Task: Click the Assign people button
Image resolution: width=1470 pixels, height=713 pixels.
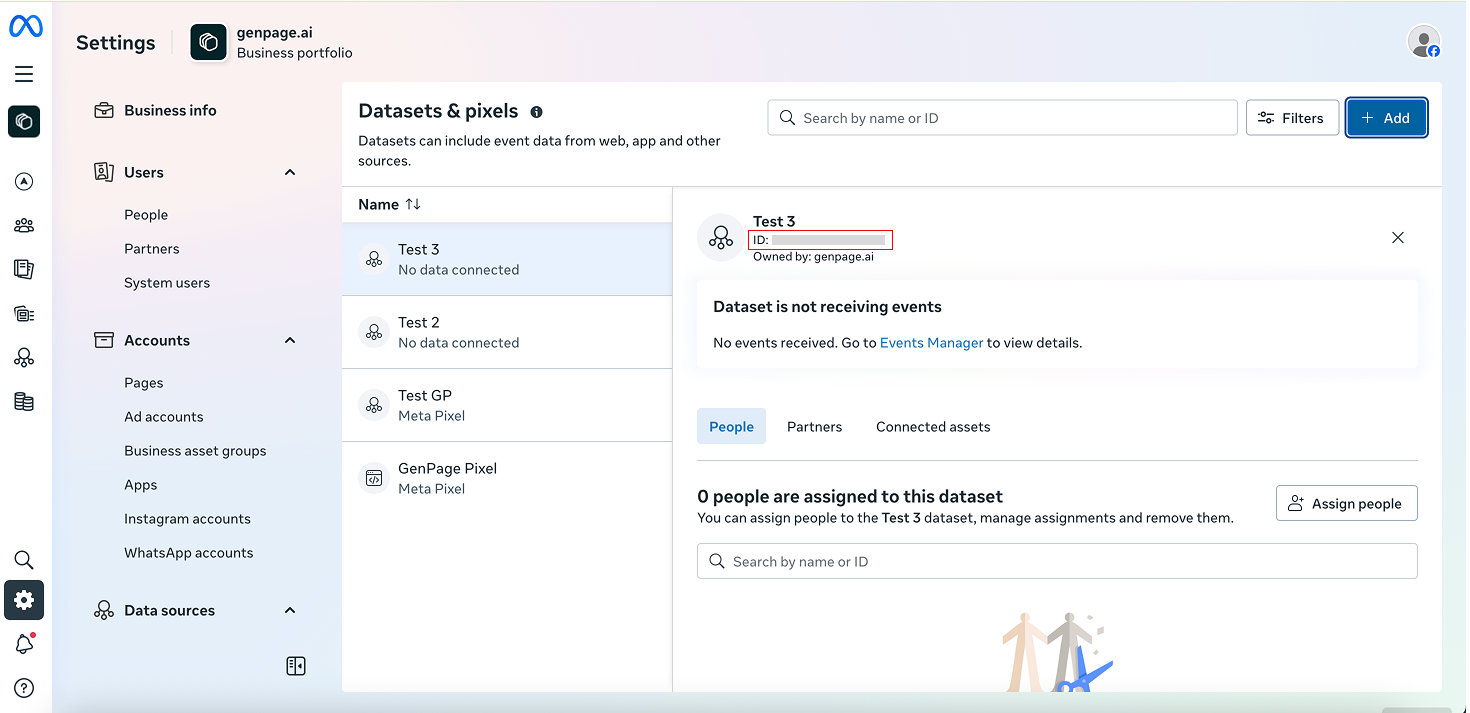Action: [1346, 503]
